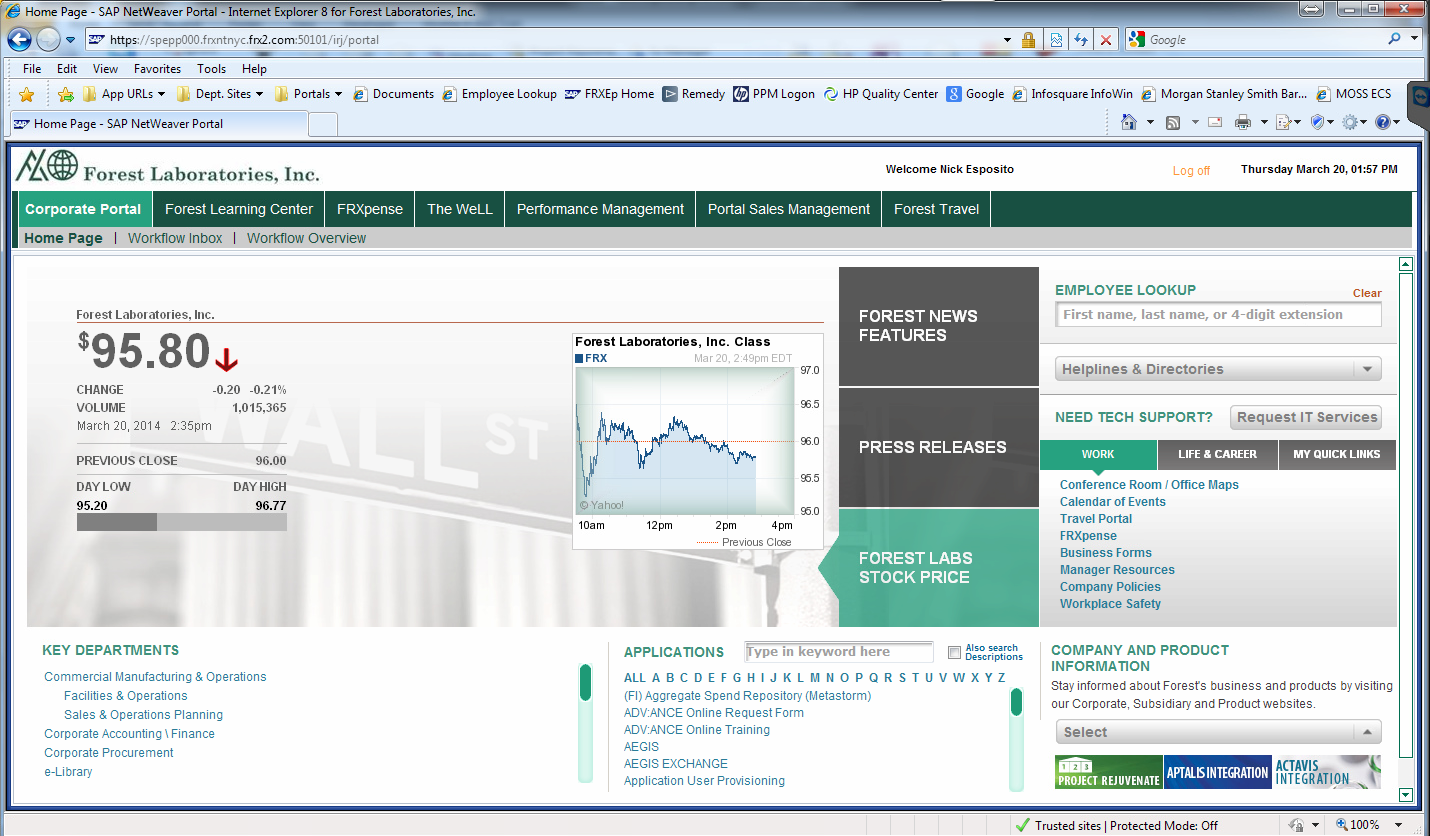Click the red Stop loading icon

1105,40
